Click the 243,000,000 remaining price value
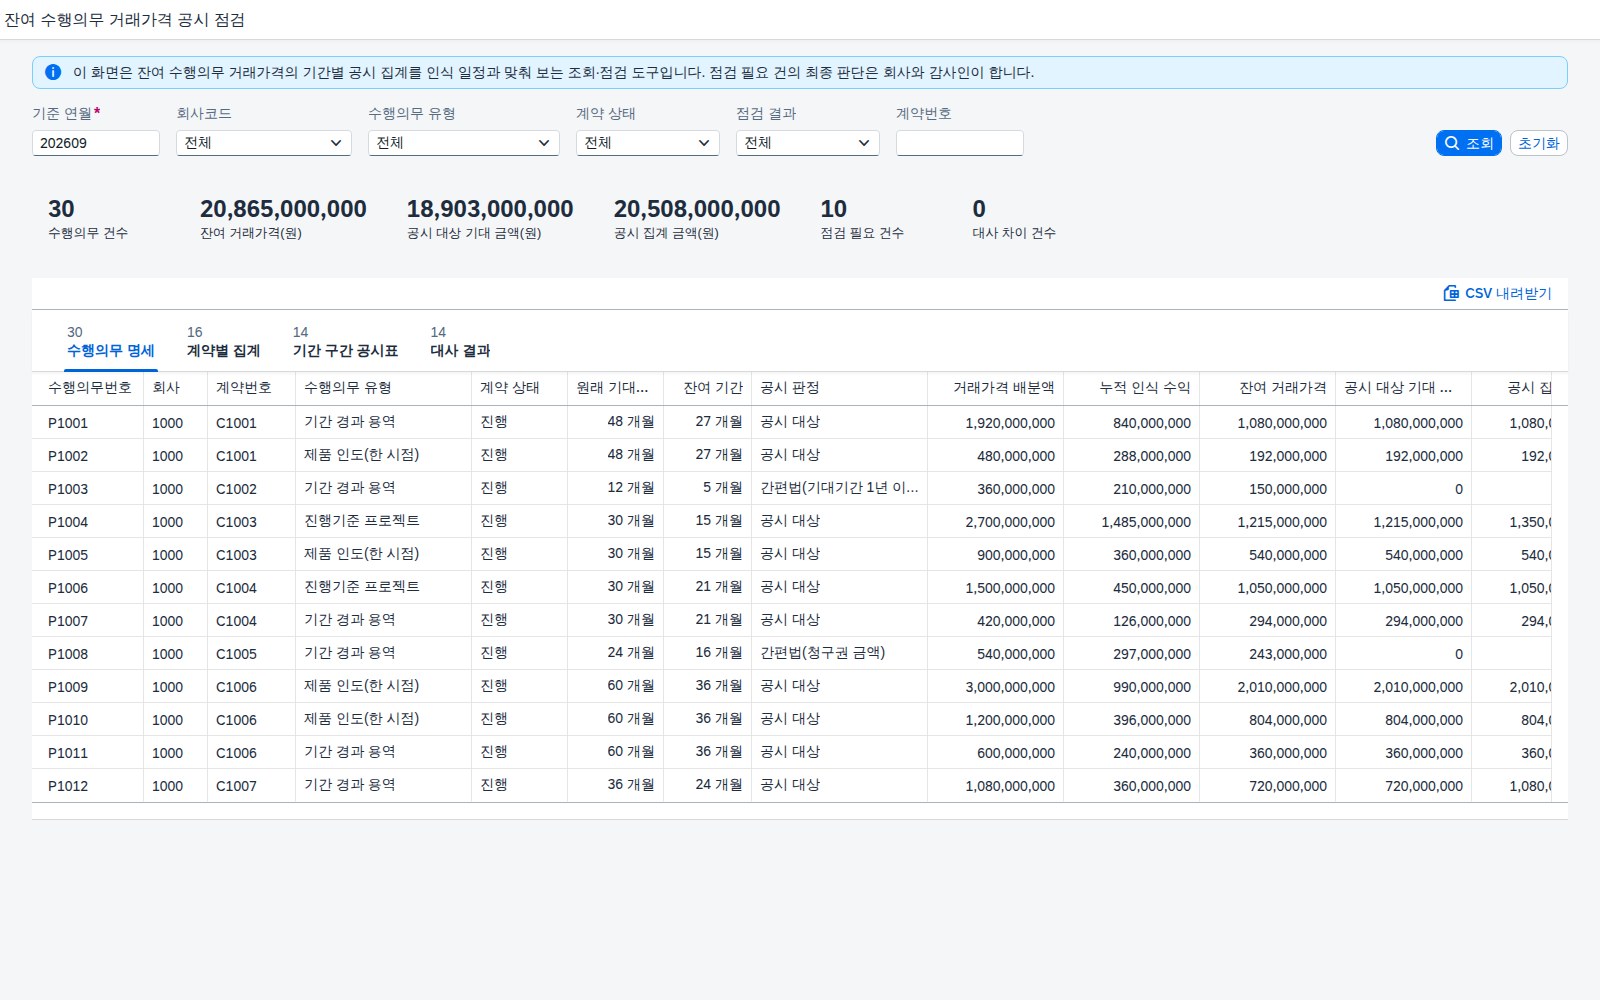The height and width of the screenshot is (1000, 1600). [x=1288, y=654]
